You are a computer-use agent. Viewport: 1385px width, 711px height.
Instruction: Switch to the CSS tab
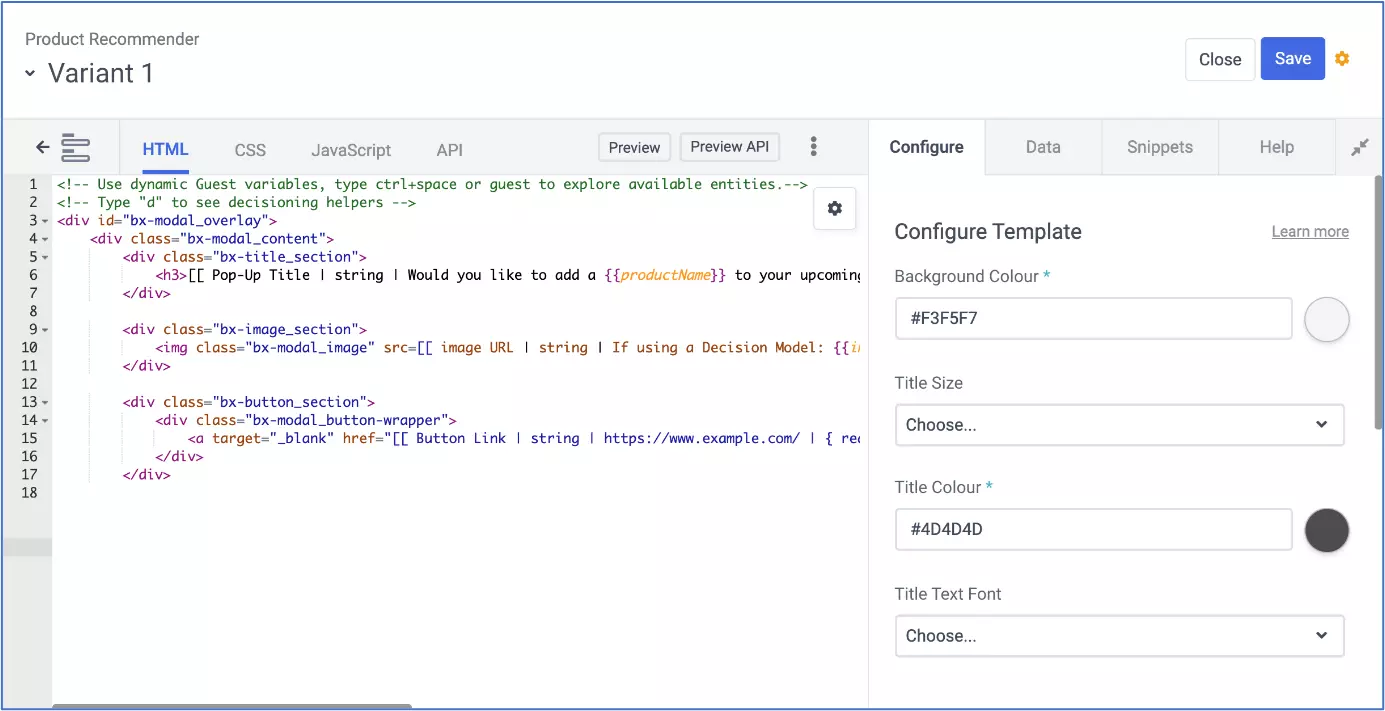pos(250,150)
